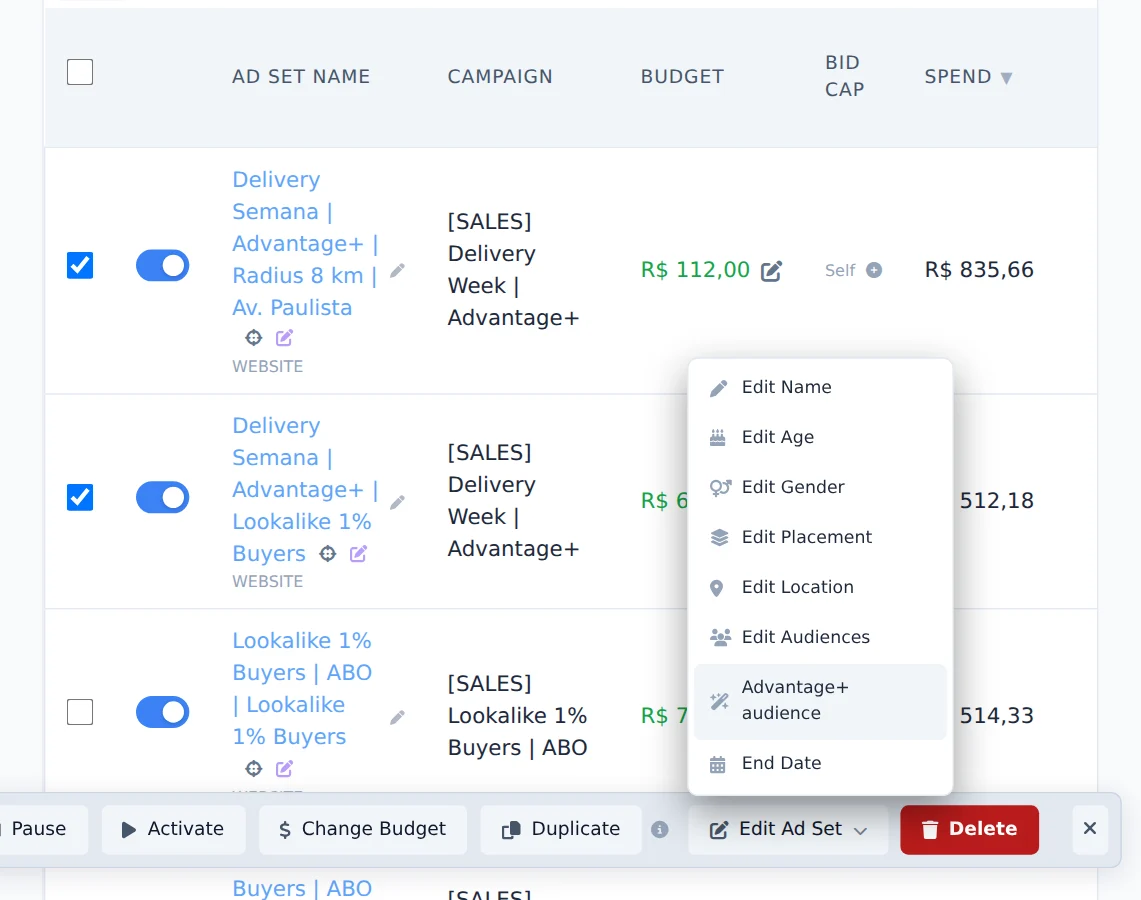Click pencil icon next to Lookalike 1% Buyers ABO
This screenshot has height=900, width=1141.
[397, 717]
